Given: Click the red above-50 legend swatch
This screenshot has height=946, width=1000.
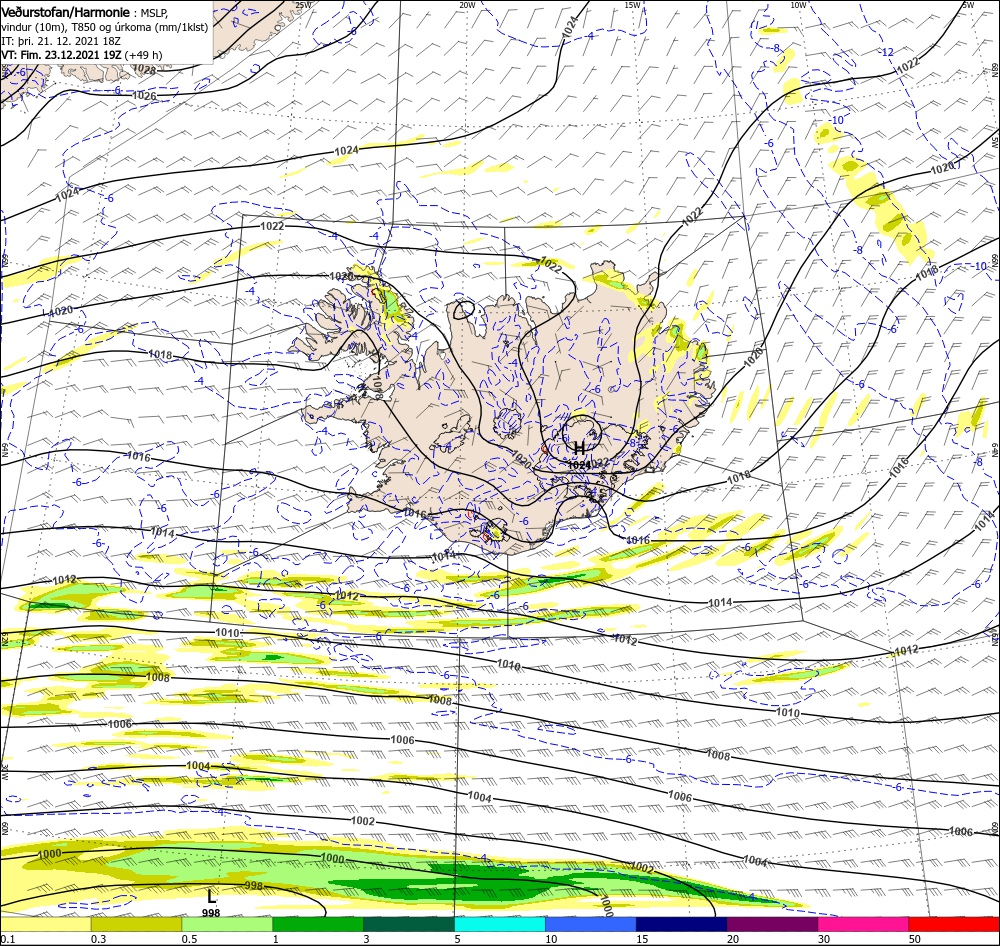Looking at the screenshot, I should (954, 924).
